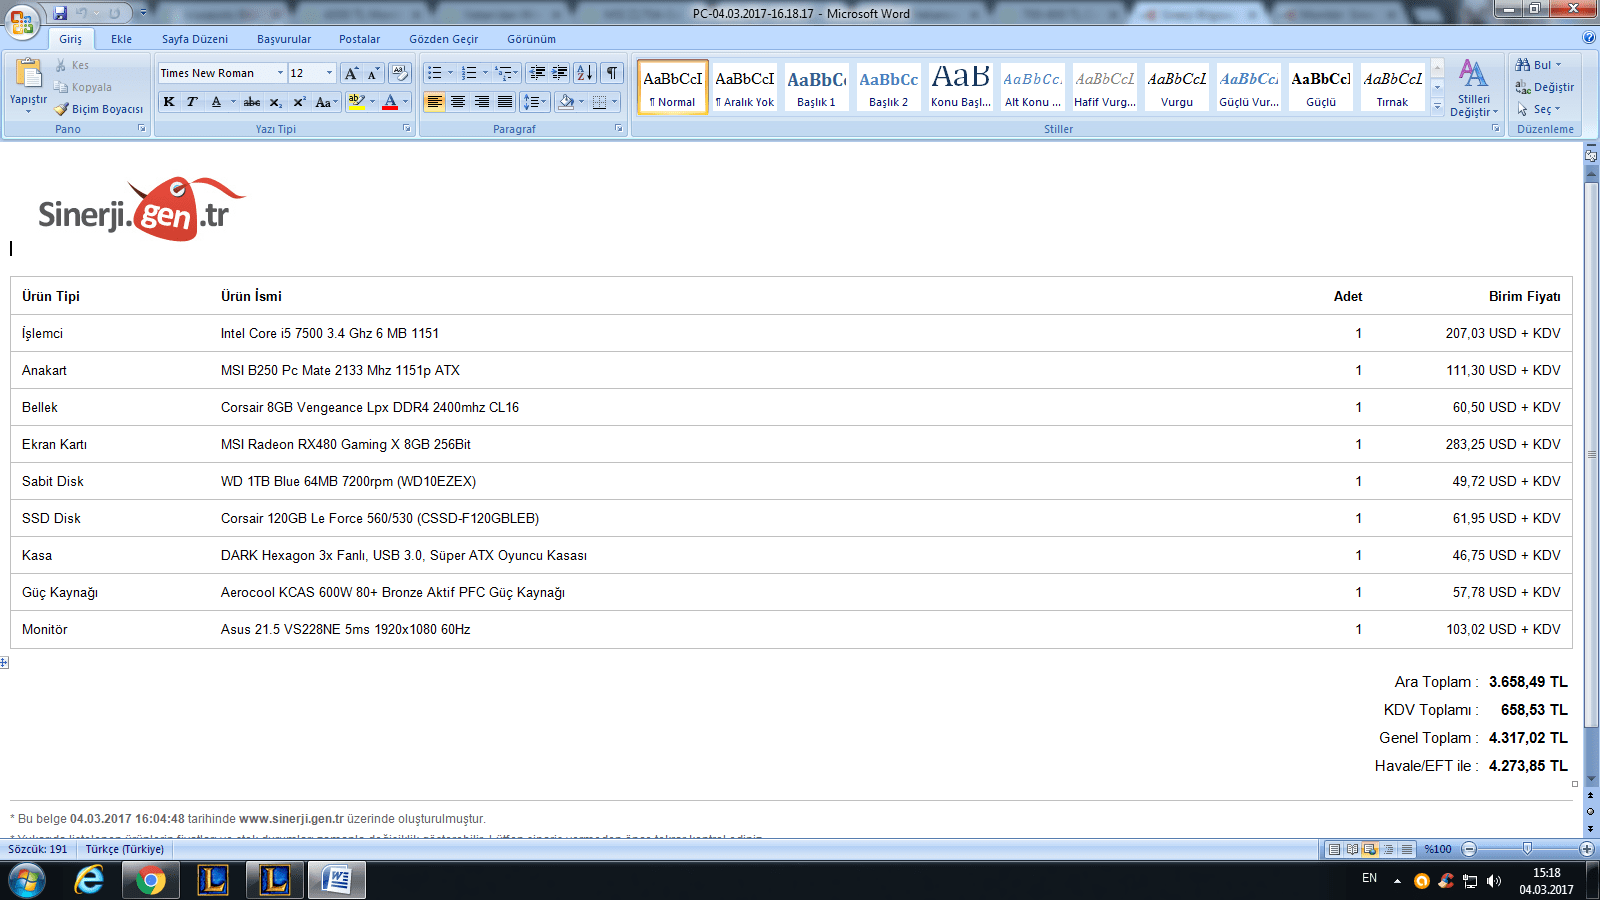Toggle bold (K) formatting
Viewport: 1600px width, 900px height.
click(x=169, y=102)
